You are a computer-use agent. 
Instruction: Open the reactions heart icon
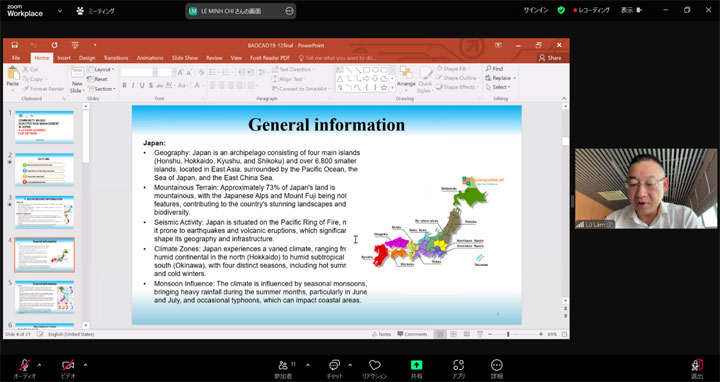375,365
